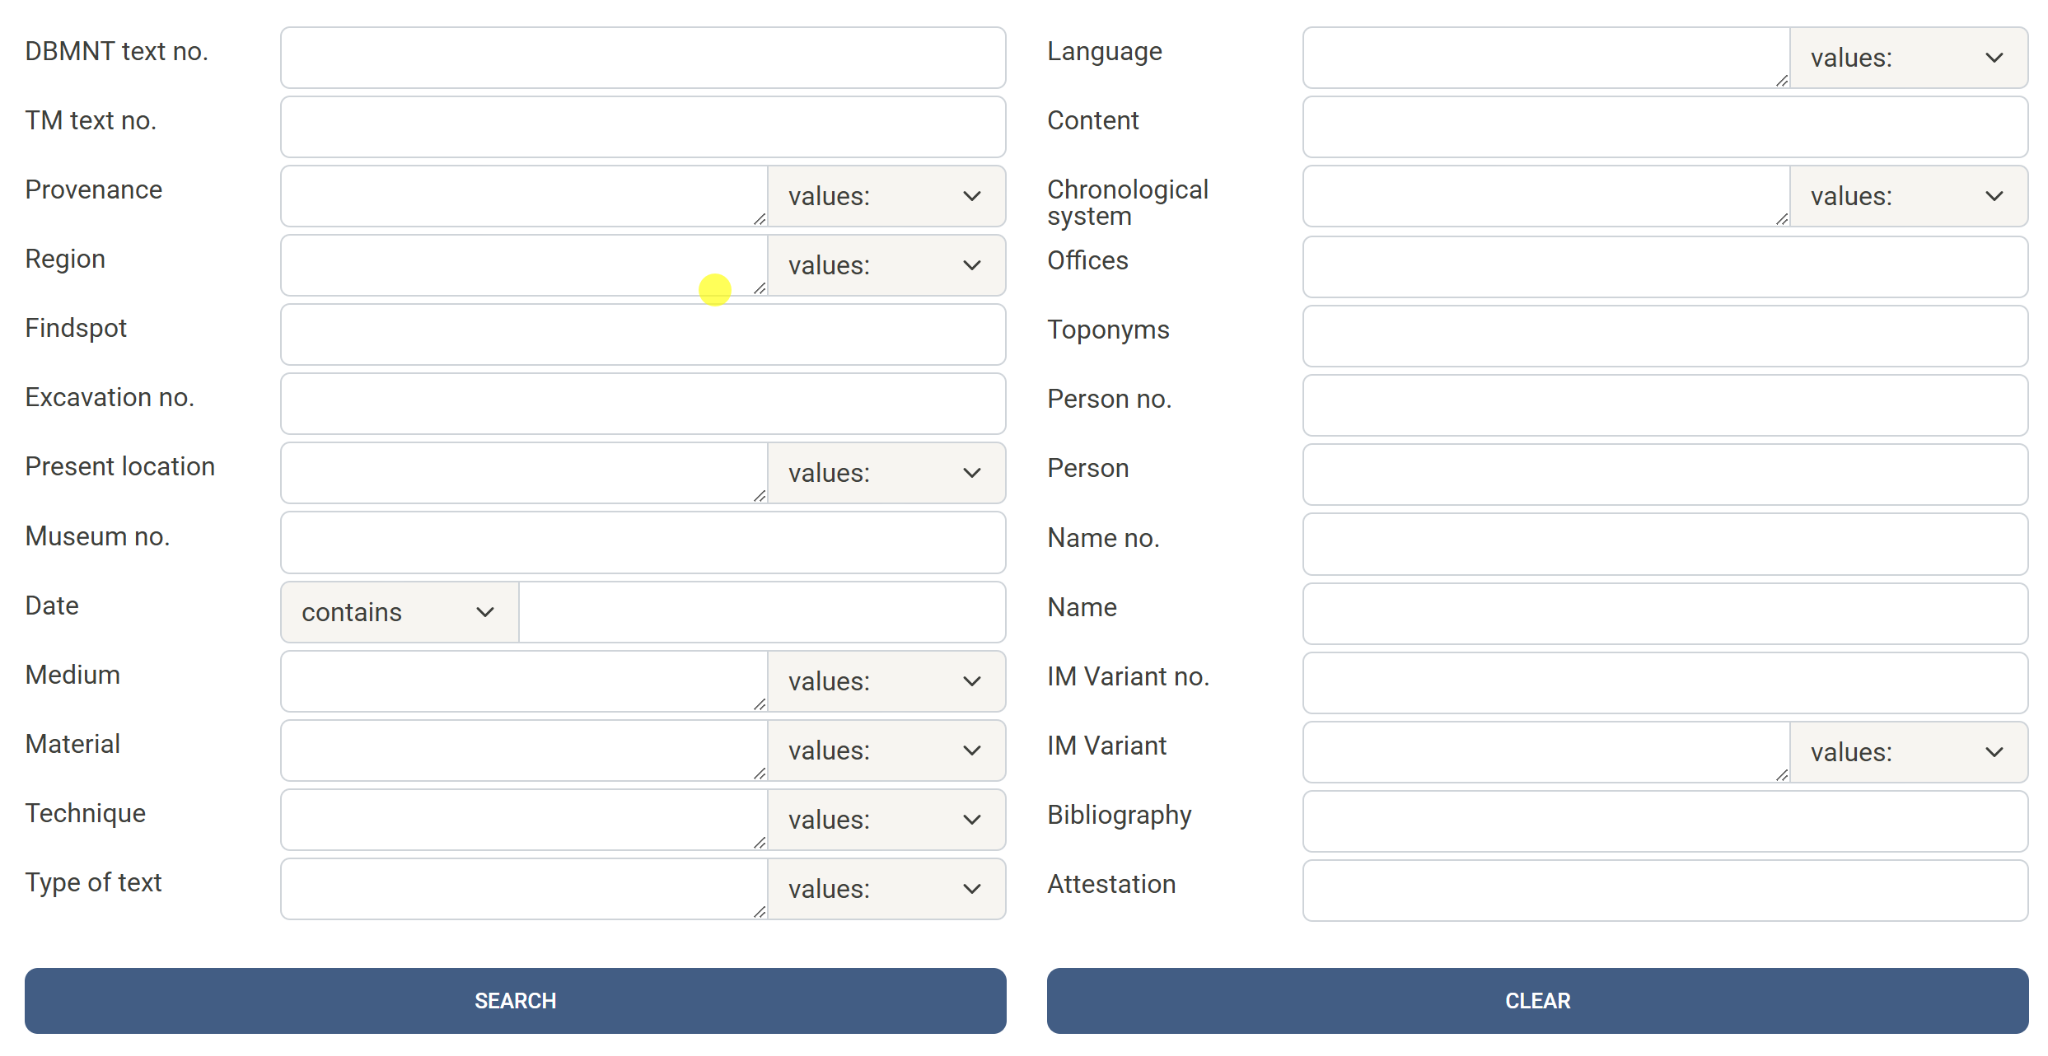This screenshot has height=1056, width=2048.
Task: Open the IM Variant values dropdown
Action: [1907, 753]
